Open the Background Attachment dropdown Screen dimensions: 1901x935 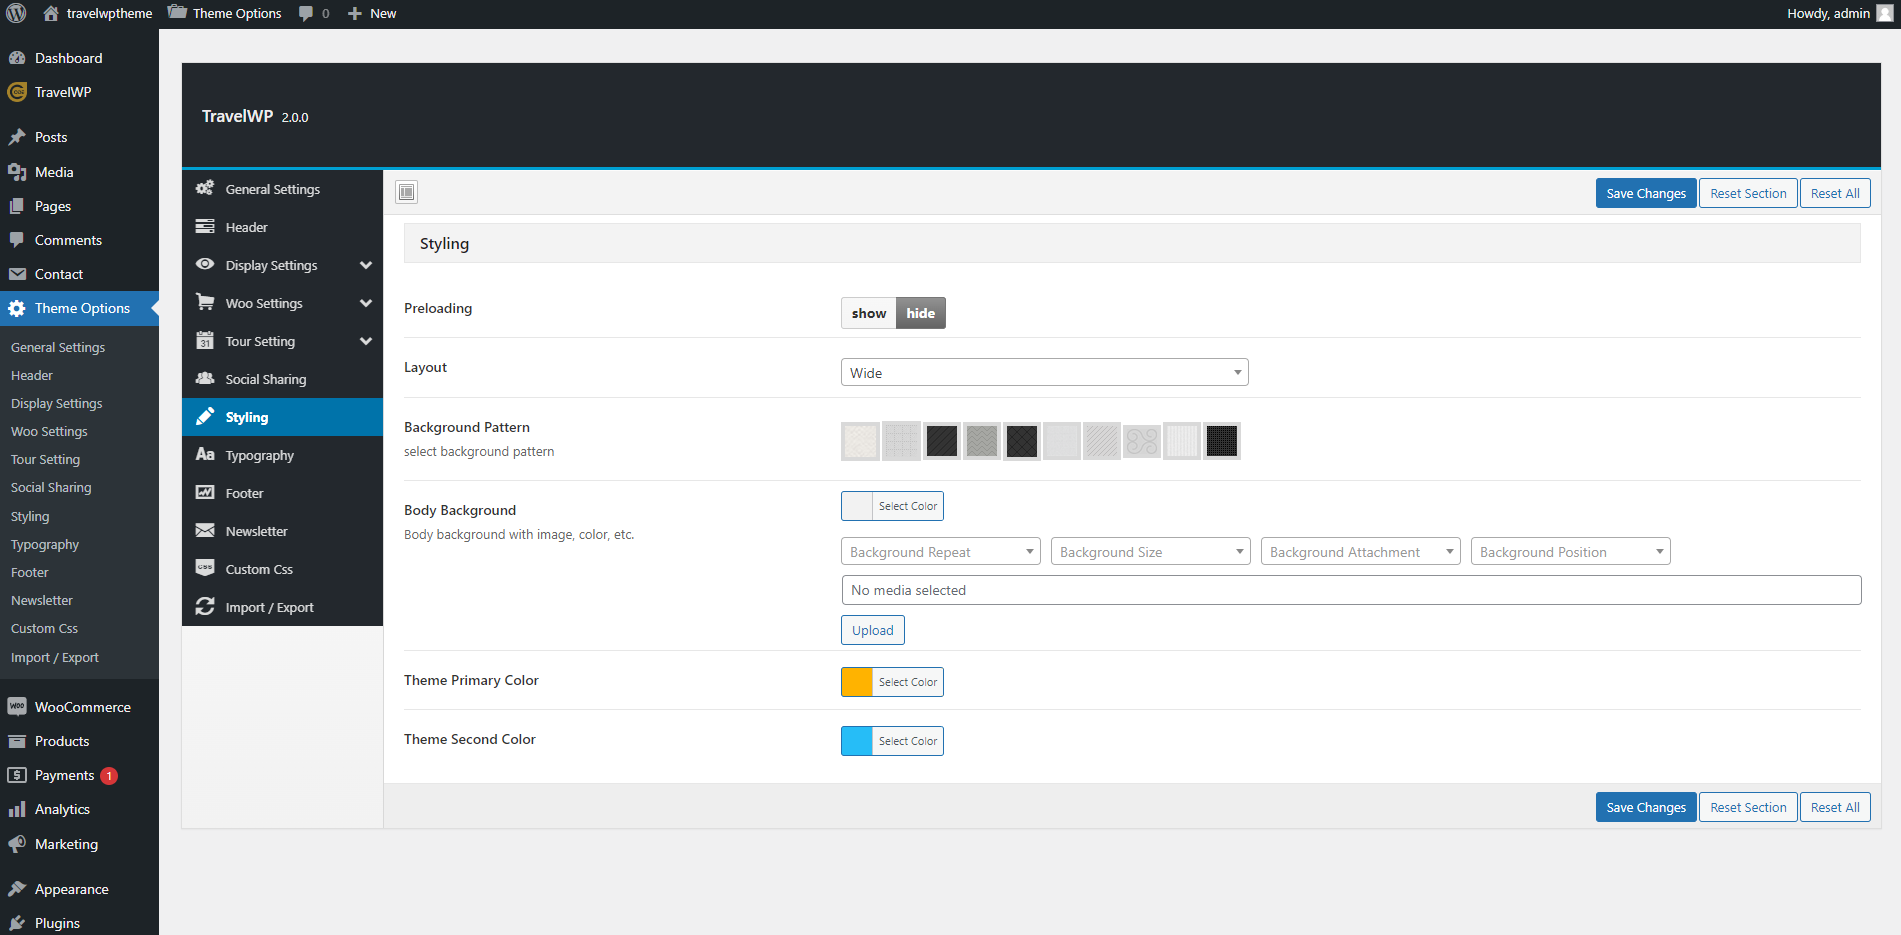point(1360,552)
